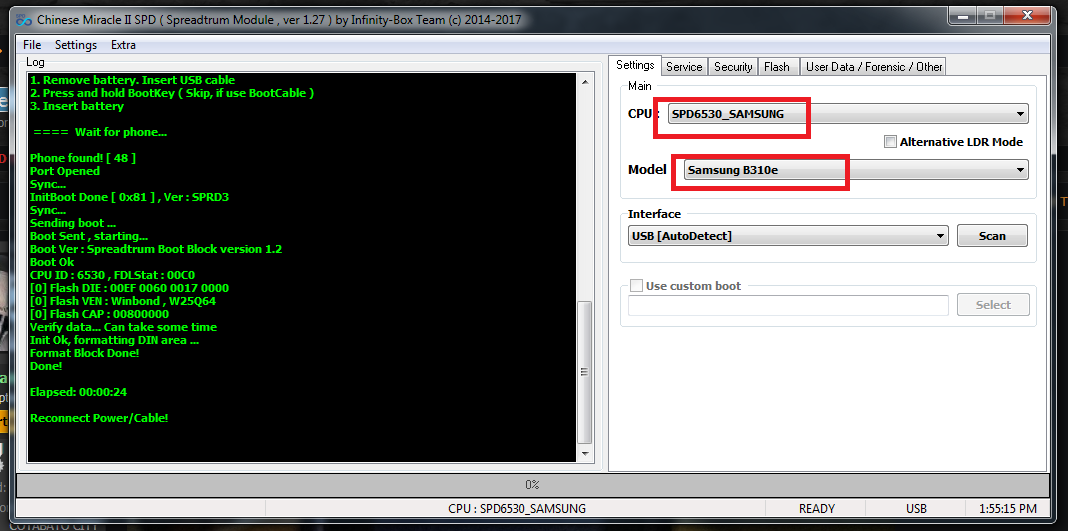Click the 1:55:15 PM status bar clock

tap(1007, 509)
